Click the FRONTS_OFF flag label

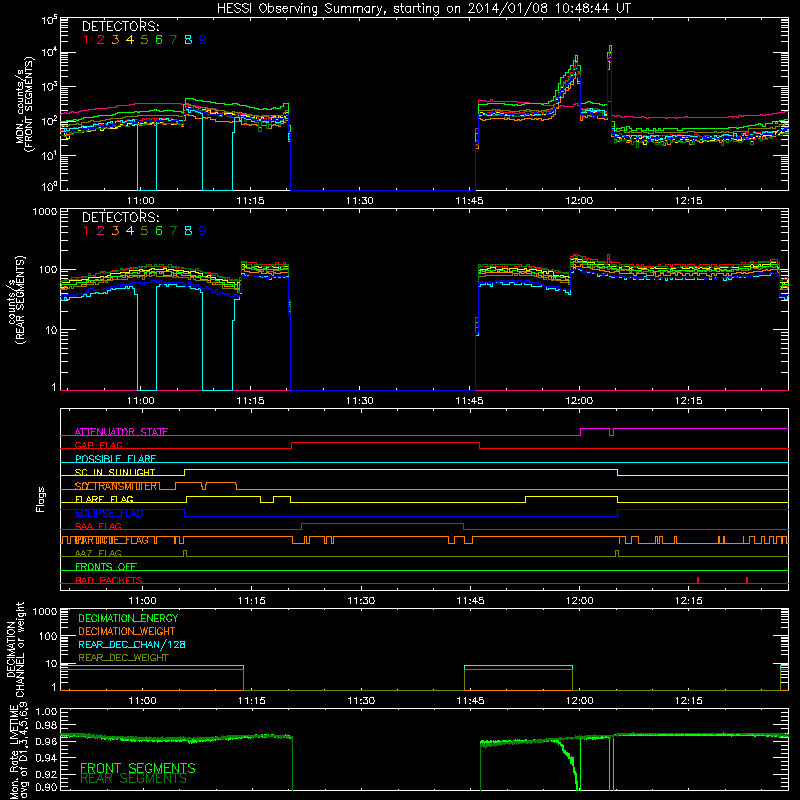point(106,567)
